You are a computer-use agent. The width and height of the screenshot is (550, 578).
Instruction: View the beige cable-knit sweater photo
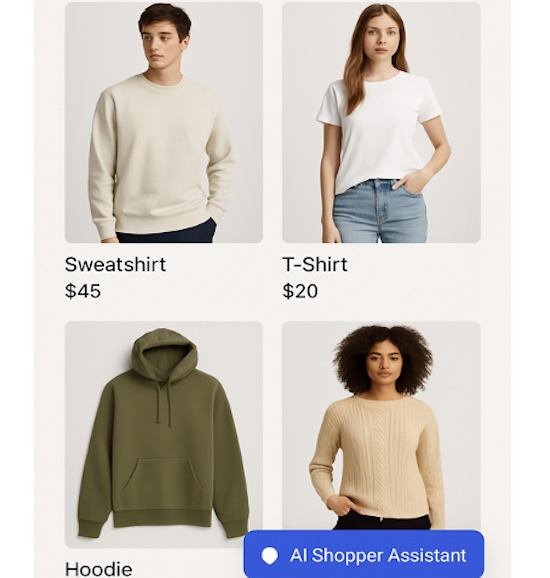tap(381, 426)
